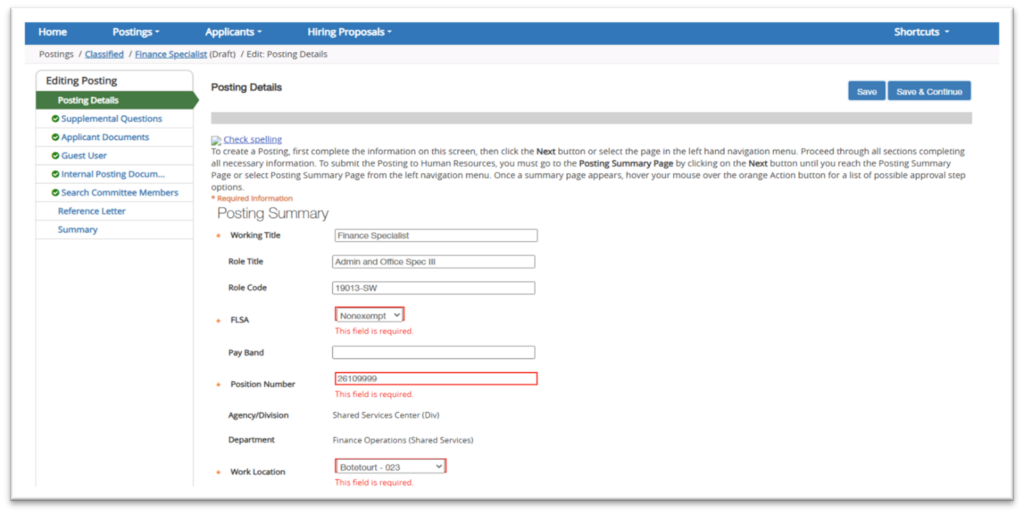Viewport: 1024px width, 514px height.
Task: Click Finance Specialist breadcrumb link
Action: pyautogui.click(x=171, y=54)
